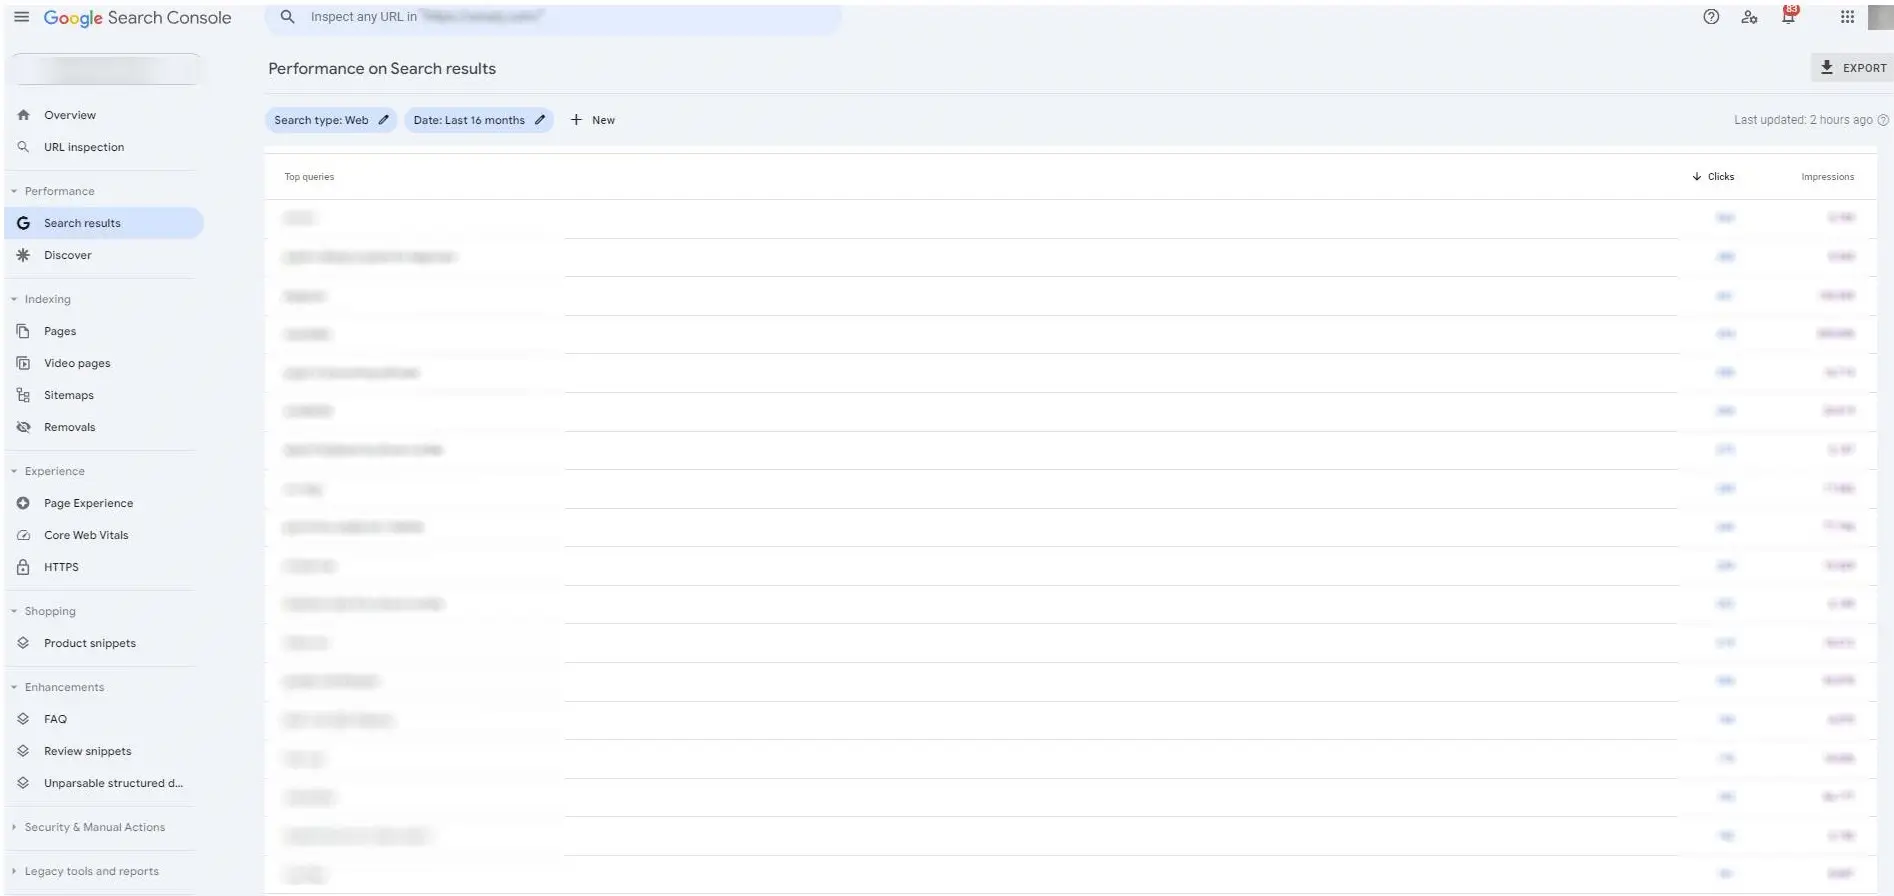The height and width of the screenshot is (896, 1894).
Task: Select Search results in the sidebar
Action: point(104,223)
